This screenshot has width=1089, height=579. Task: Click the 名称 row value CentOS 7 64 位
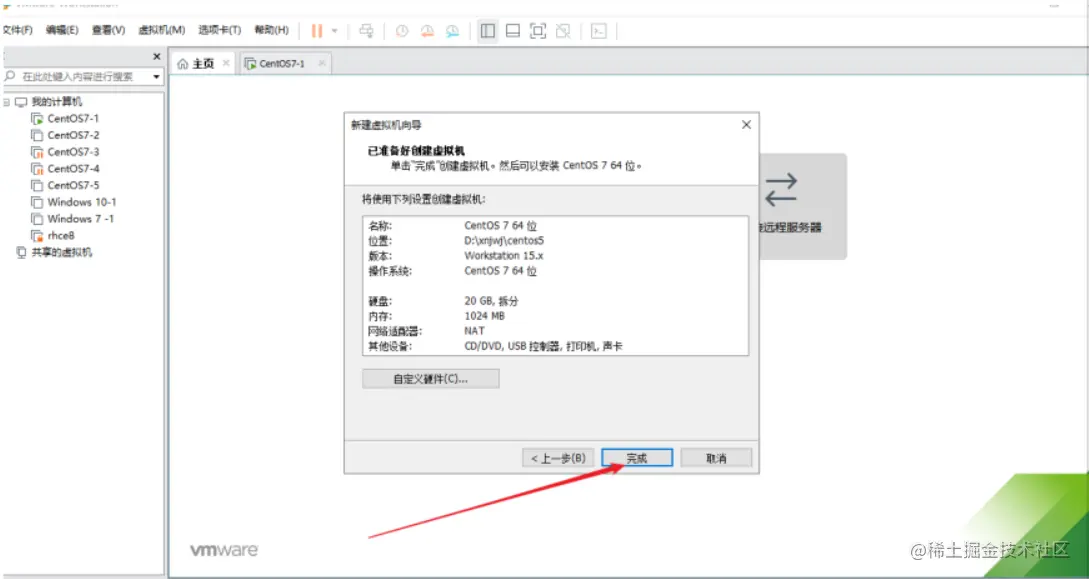(x=501, y=226)
